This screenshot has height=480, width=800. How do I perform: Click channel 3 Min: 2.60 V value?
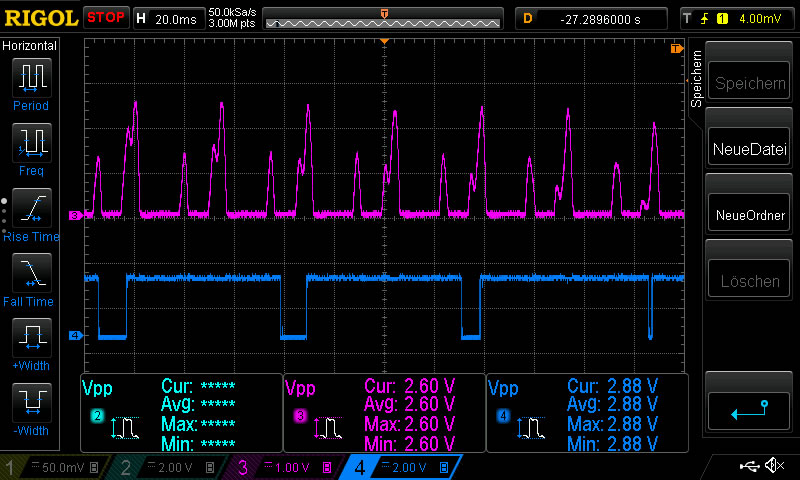tap(429, 444)
